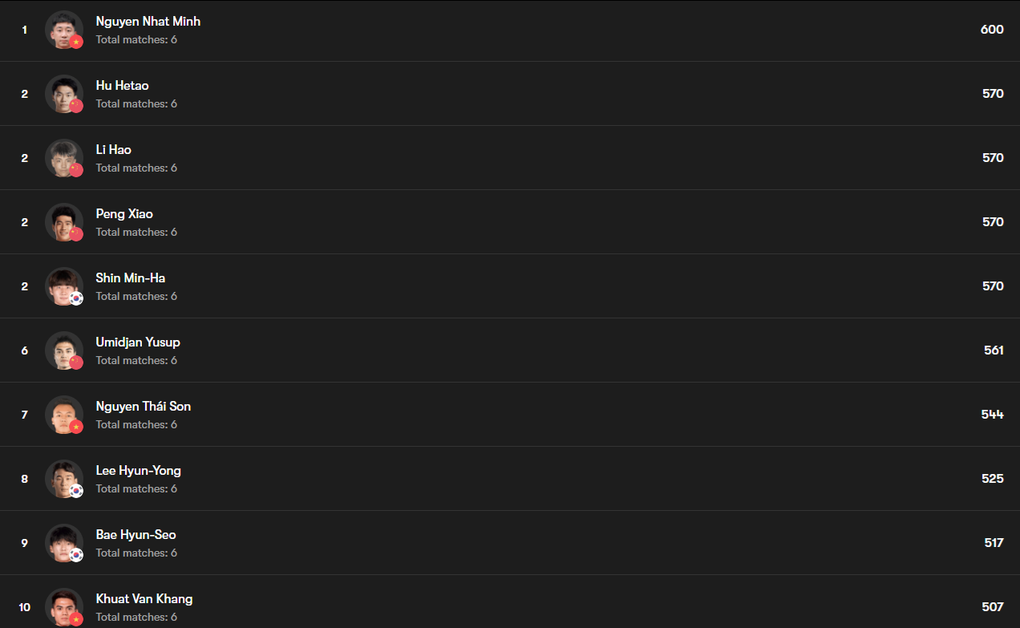Click rank number 7 for Nguyen Thái Son
Viewport: 1020px width, 628px height.
(x=25, y=414)
